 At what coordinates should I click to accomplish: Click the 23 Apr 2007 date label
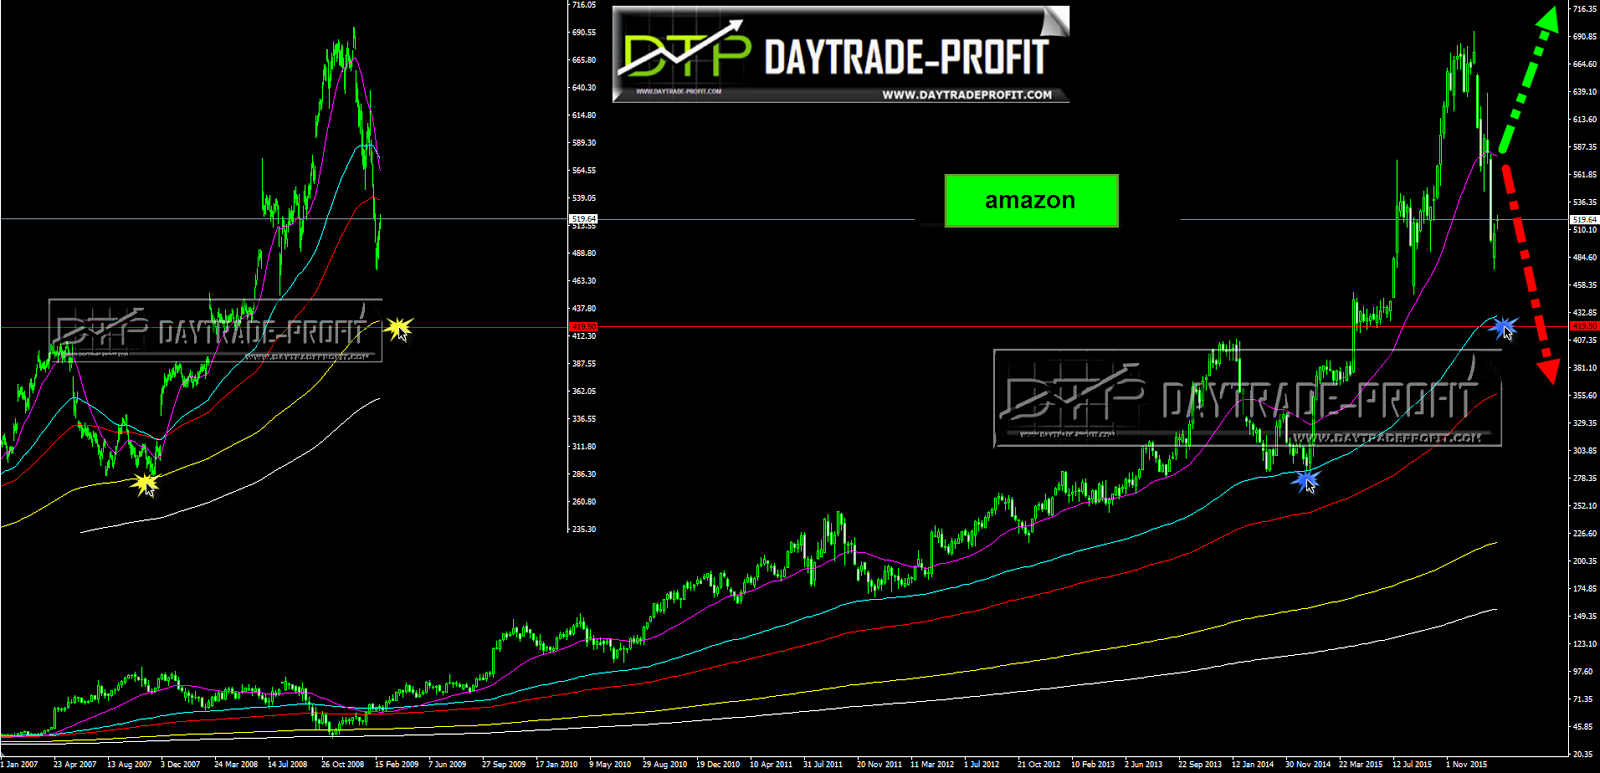coord(75,765)
